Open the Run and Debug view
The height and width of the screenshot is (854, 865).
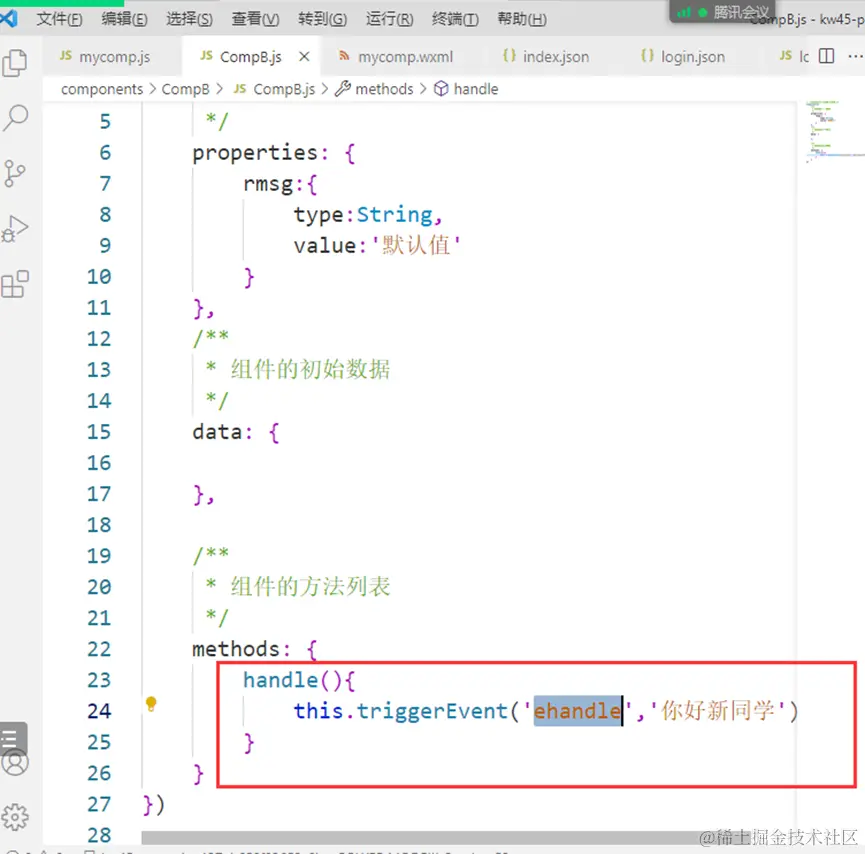pyautogui.click(x=14, y=229)
